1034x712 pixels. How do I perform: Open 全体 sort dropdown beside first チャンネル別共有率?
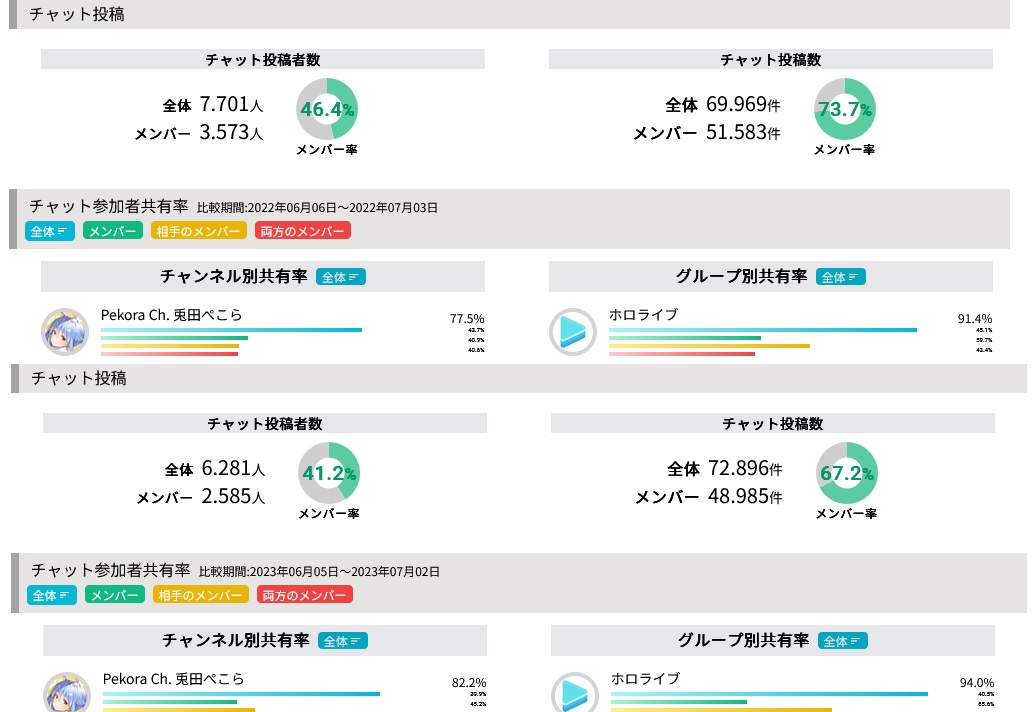[341, 277]
